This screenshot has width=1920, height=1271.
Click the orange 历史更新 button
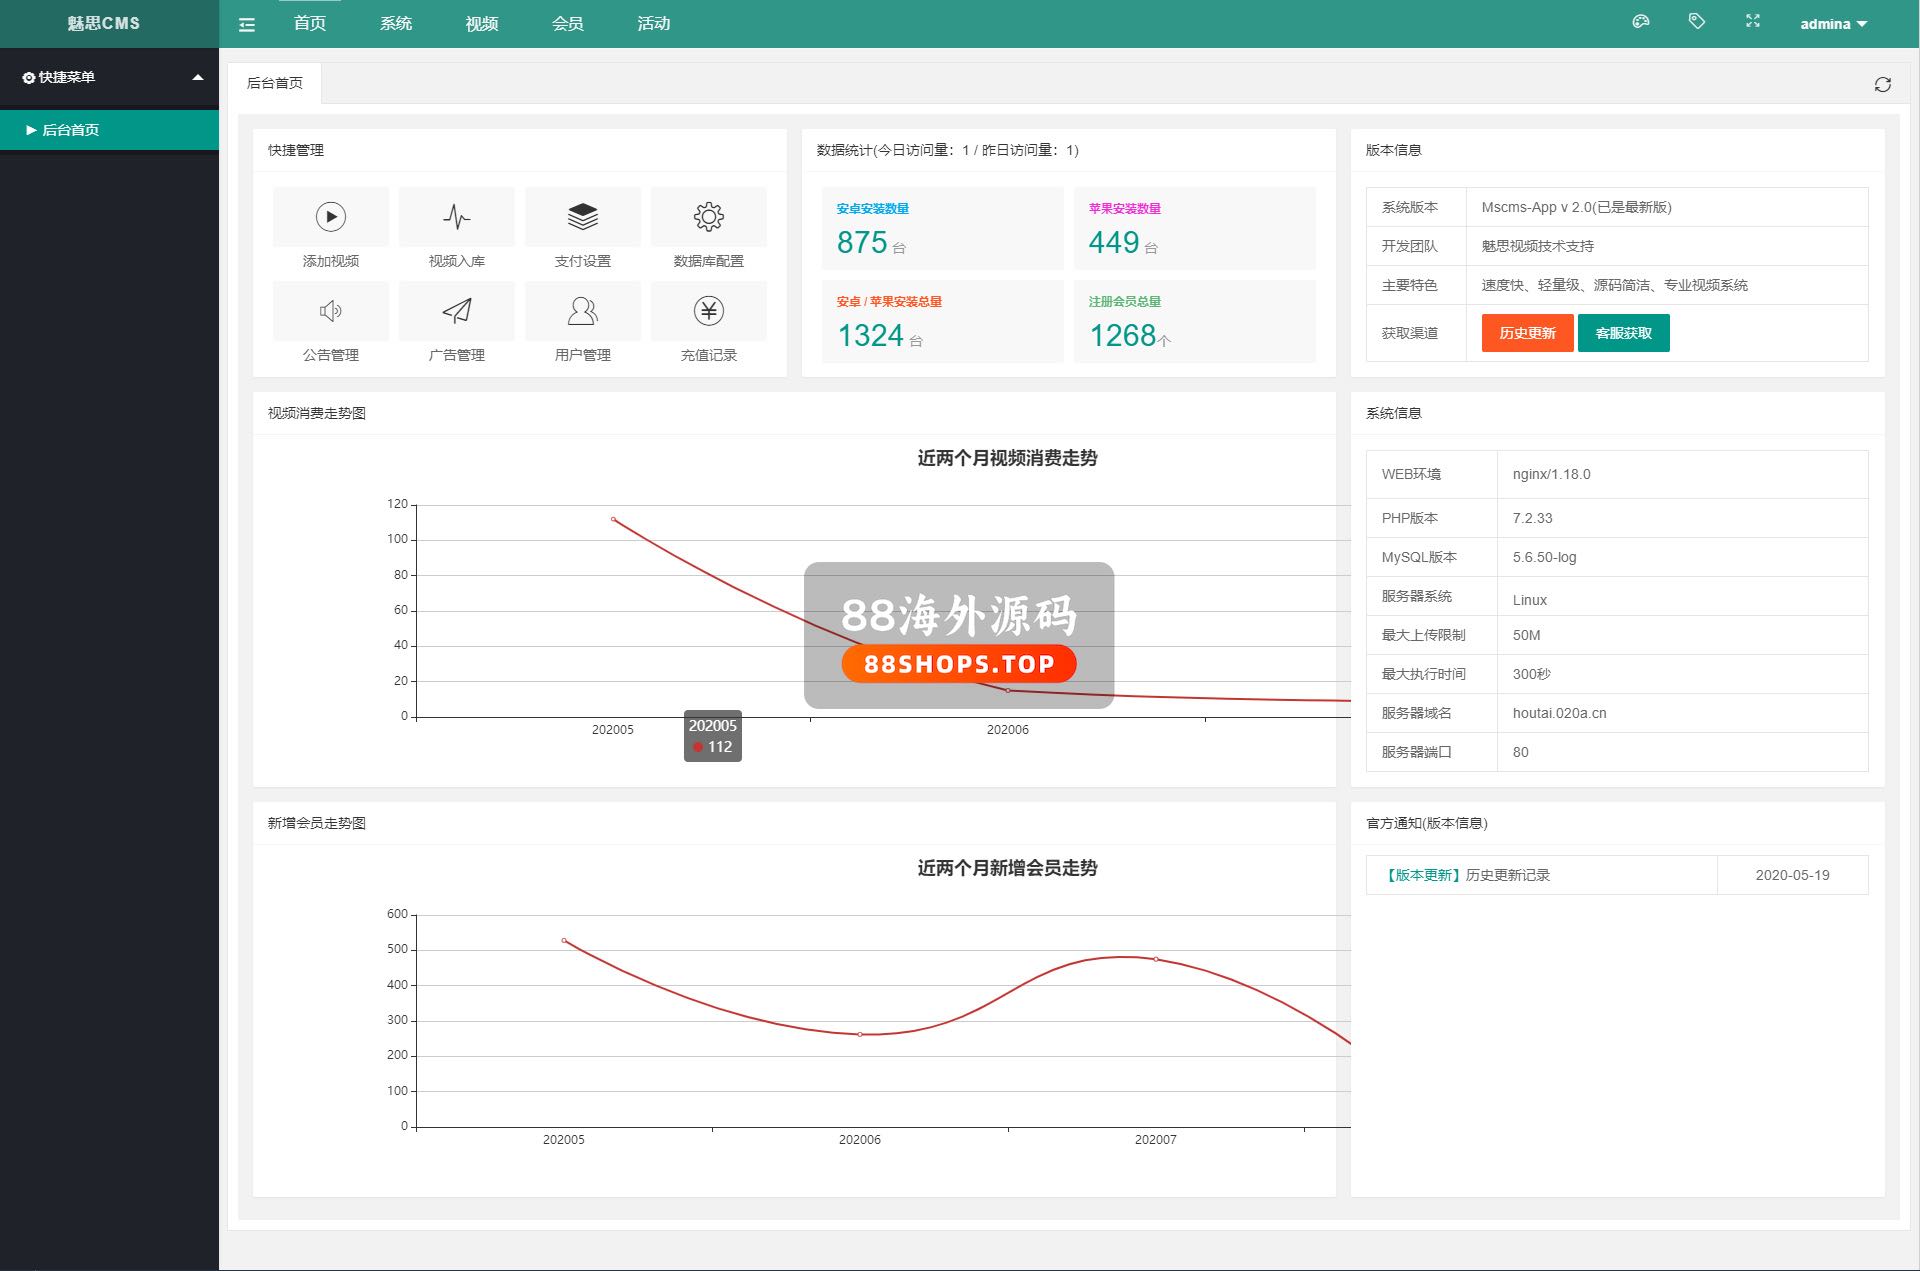1527,333
